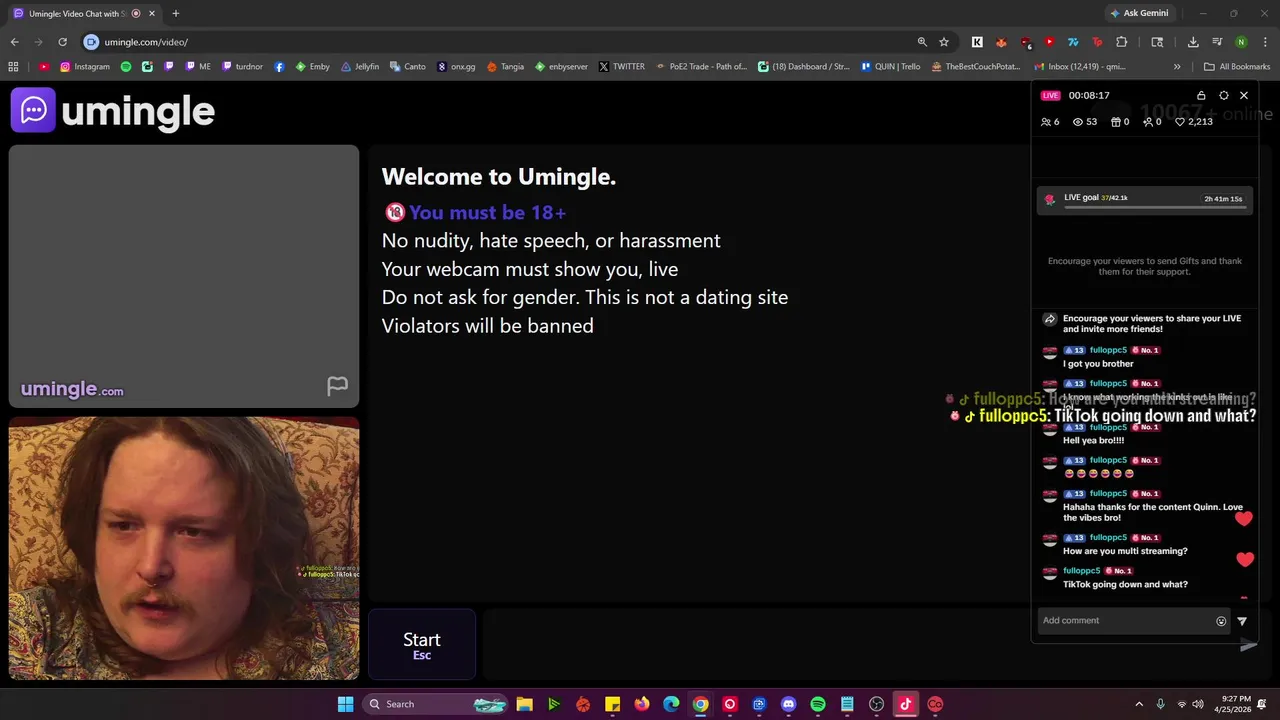1280x720 pixels.
Task: Click the report flag icon on video
Action: click(x=337, y=386)
